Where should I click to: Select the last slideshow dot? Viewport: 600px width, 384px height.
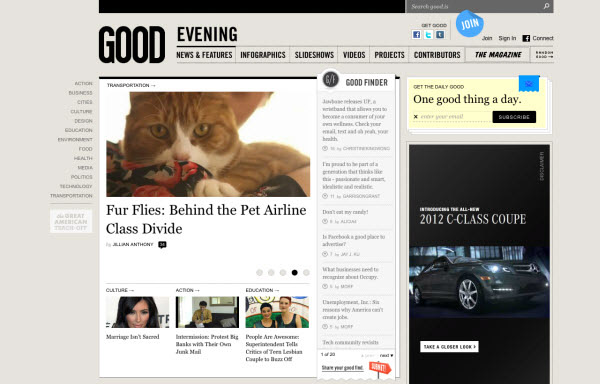tap(306, 273)
